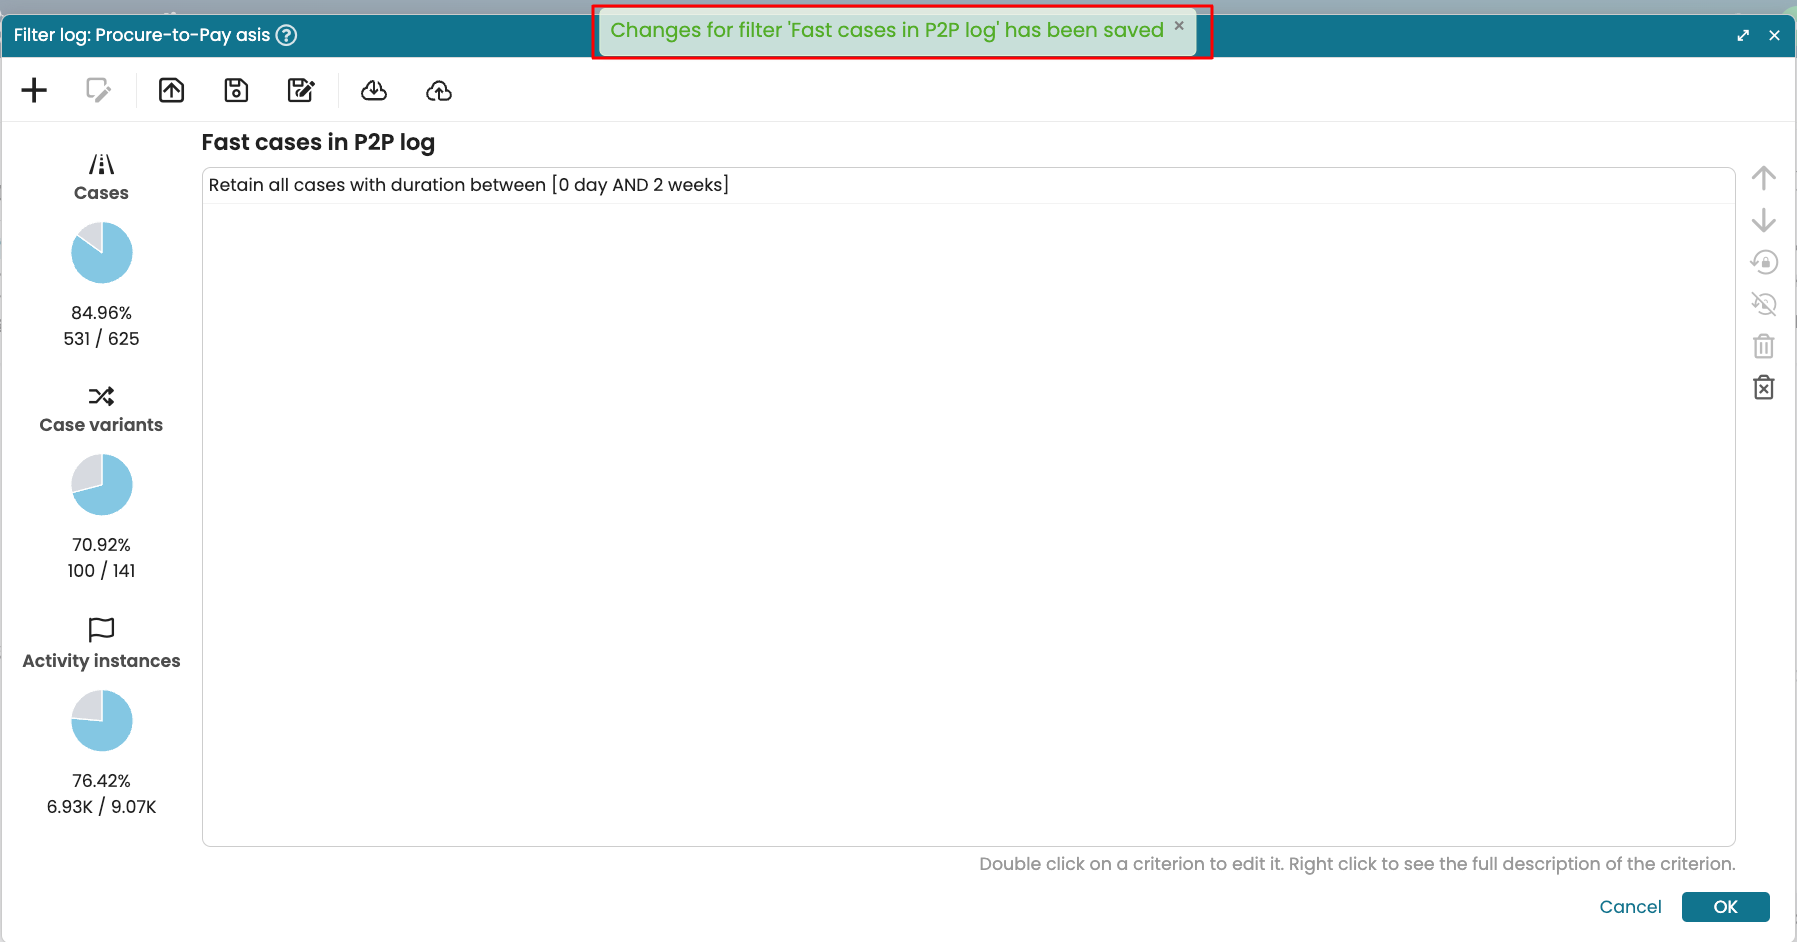Click the up-arrow box icon in the toolbar

(172, 91)
